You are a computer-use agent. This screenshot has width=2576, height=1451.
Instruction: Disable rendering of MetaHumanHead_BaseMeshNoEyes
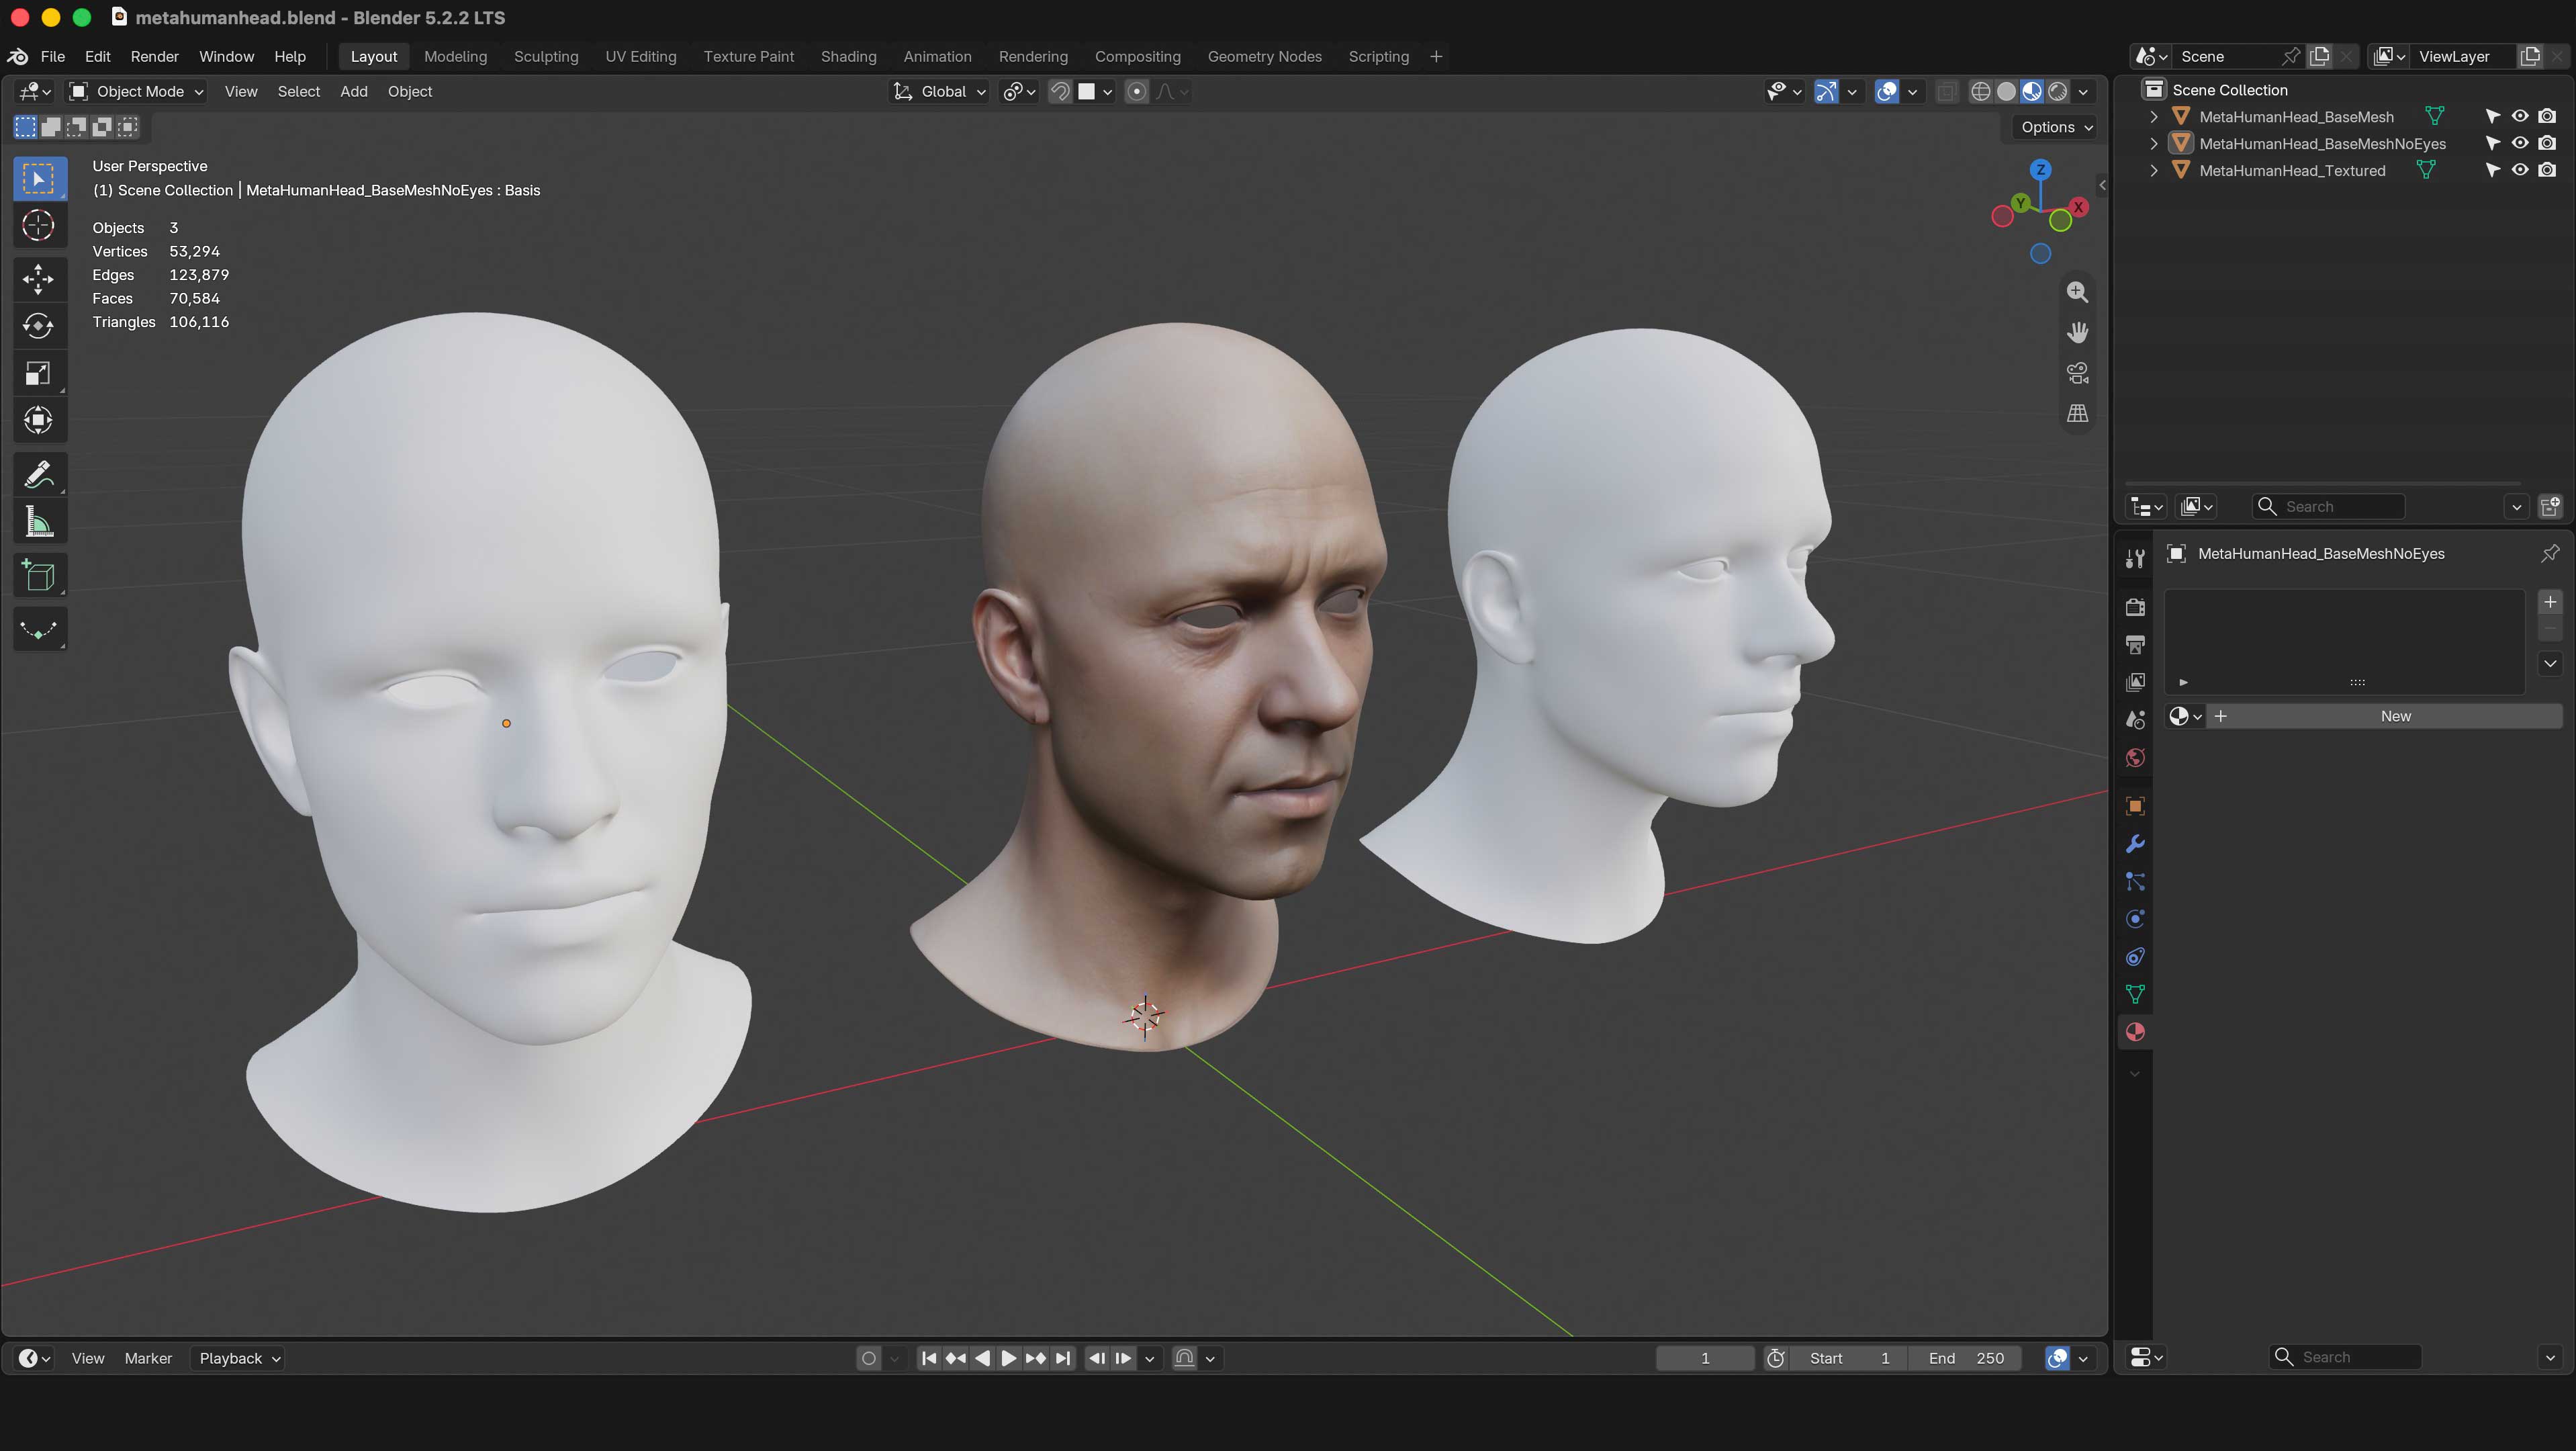pyautogui.click(x=2547, y=143)
